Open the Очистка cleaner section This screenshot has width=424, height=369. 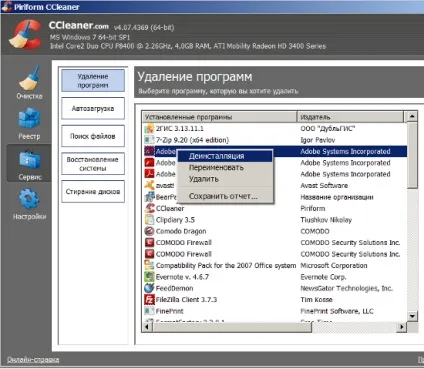point(29,82)
